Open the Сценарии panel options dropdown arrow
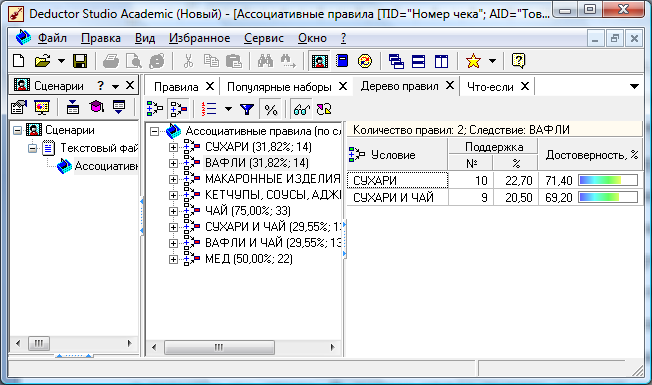Screen dimensions: 652x385 click(115, 86)
